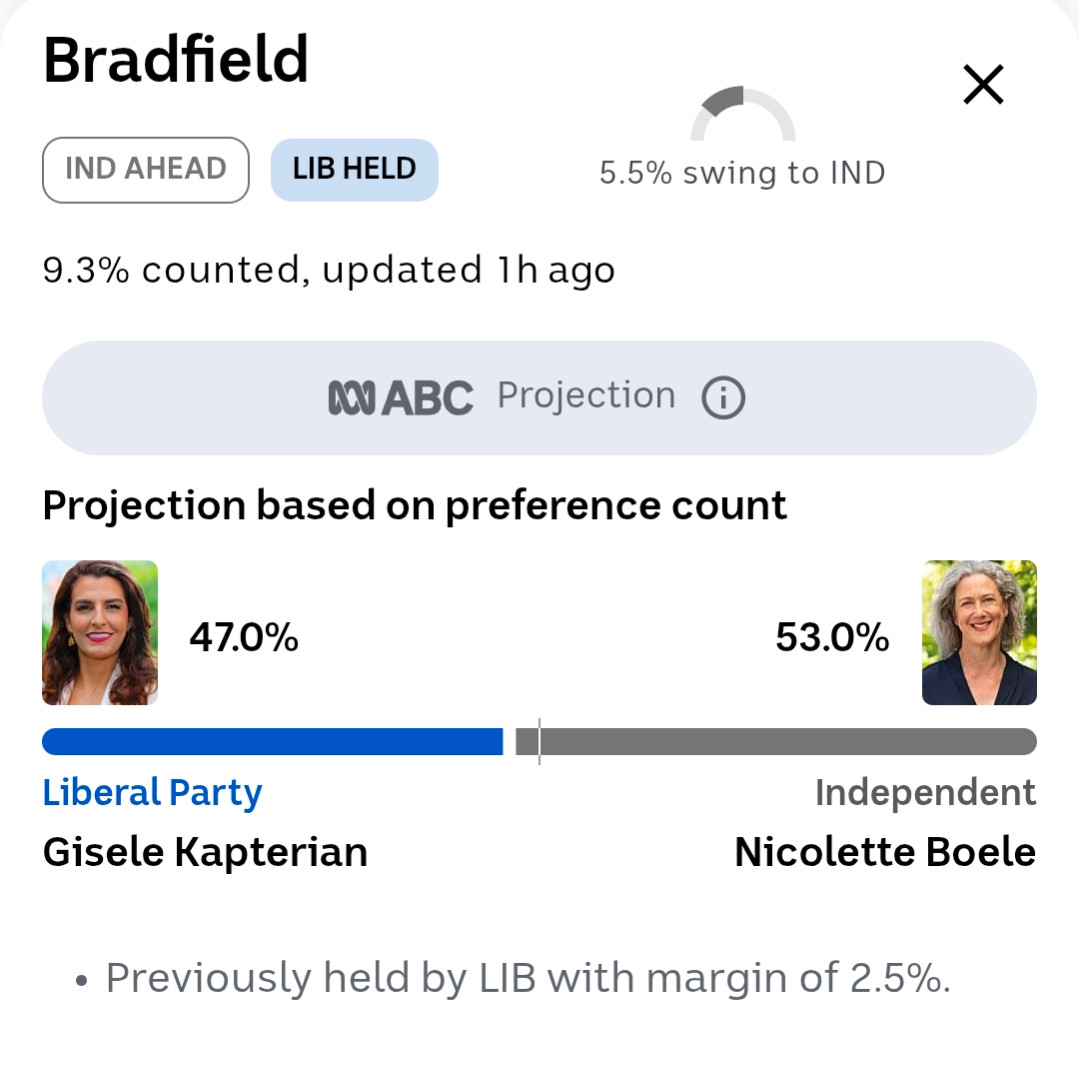Tap the IND AHEAD badge
Image resolution: width=1079 pixels, height=1089 pixels.
[x=146, y=170]
